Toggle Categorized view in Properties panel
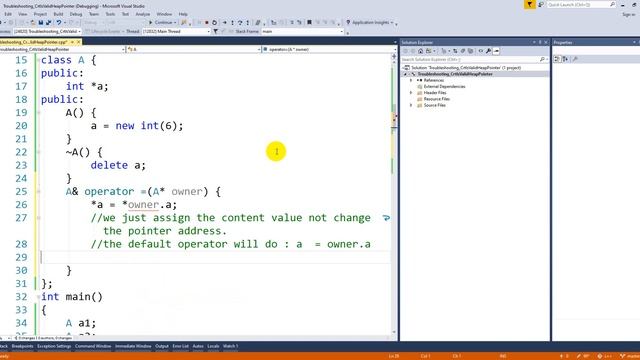The width and height of the screenshot is (640, 360). click(558, 59)
